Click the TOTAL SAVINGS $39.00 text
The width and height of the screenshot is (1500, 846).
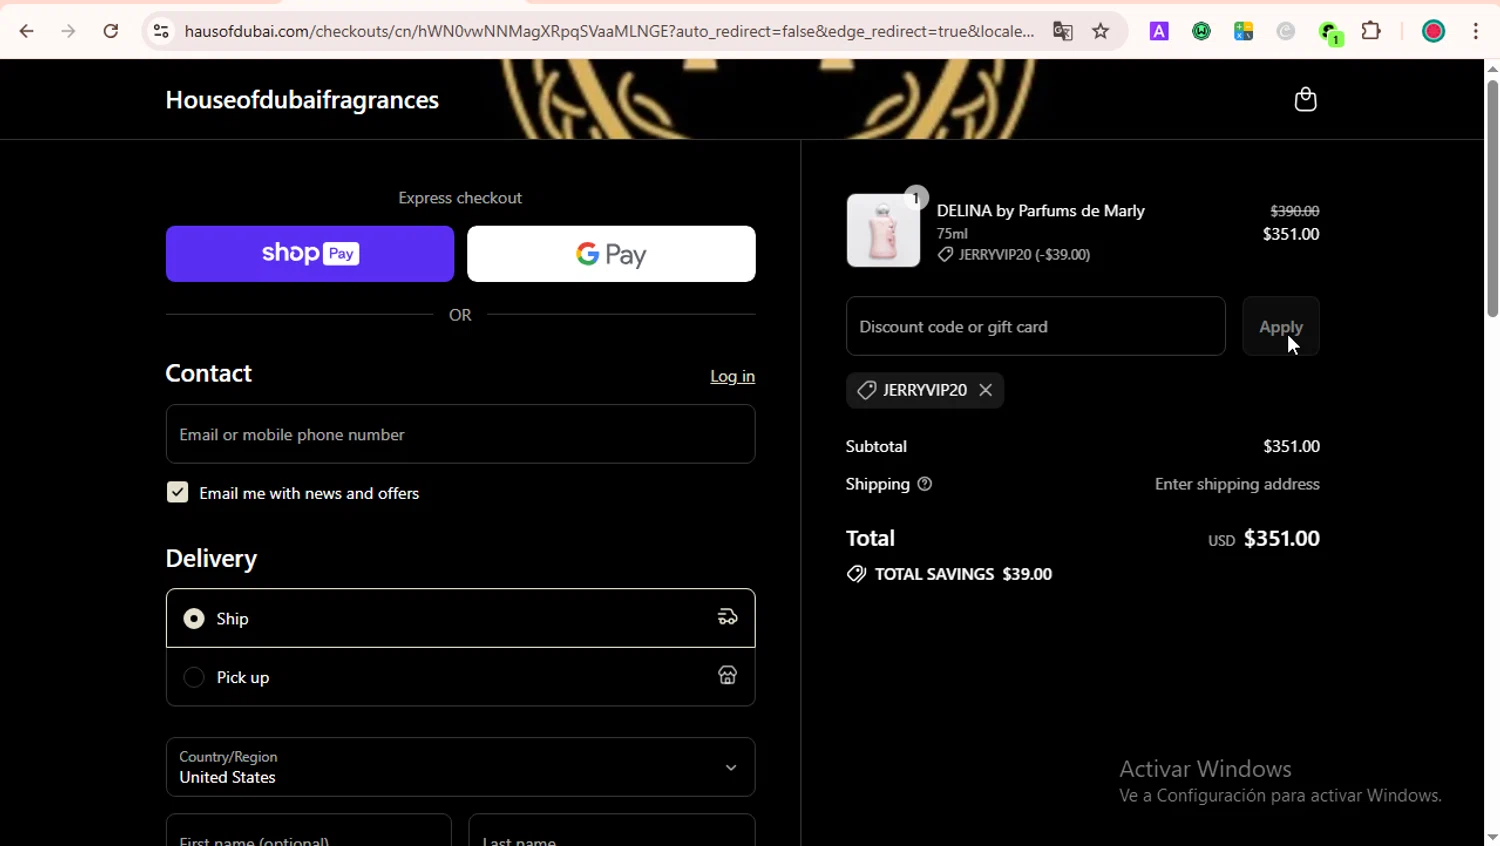pos(963,574)
